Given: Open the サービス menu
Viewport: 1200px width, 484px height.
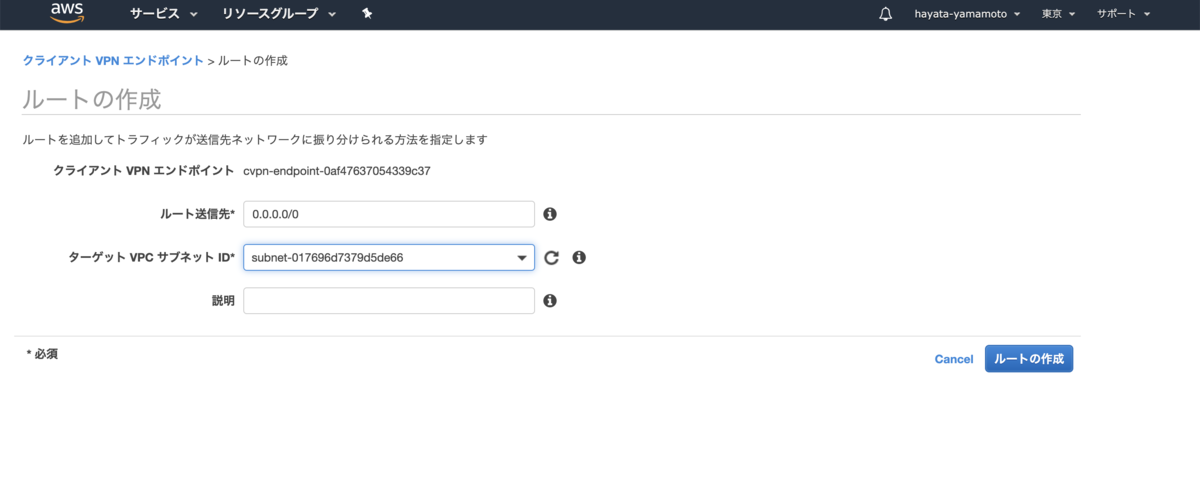Looking at the screenshot, I should tap(164, 14).
